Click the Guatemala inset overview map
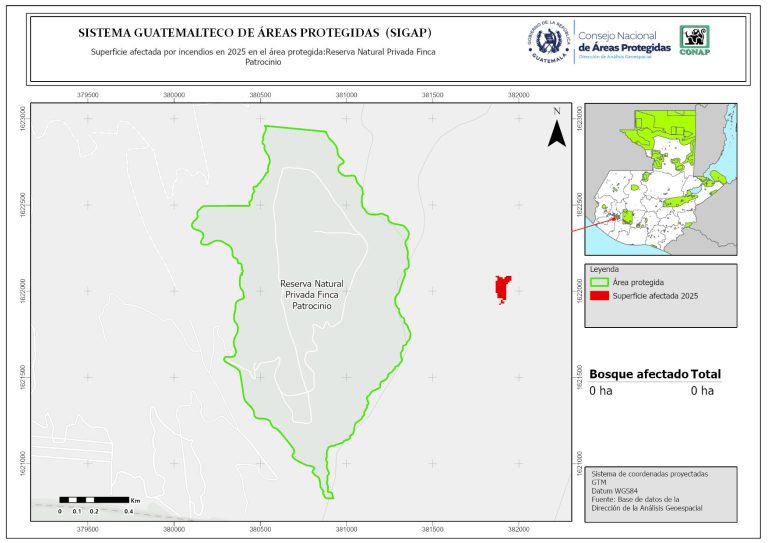 [659, 179]
